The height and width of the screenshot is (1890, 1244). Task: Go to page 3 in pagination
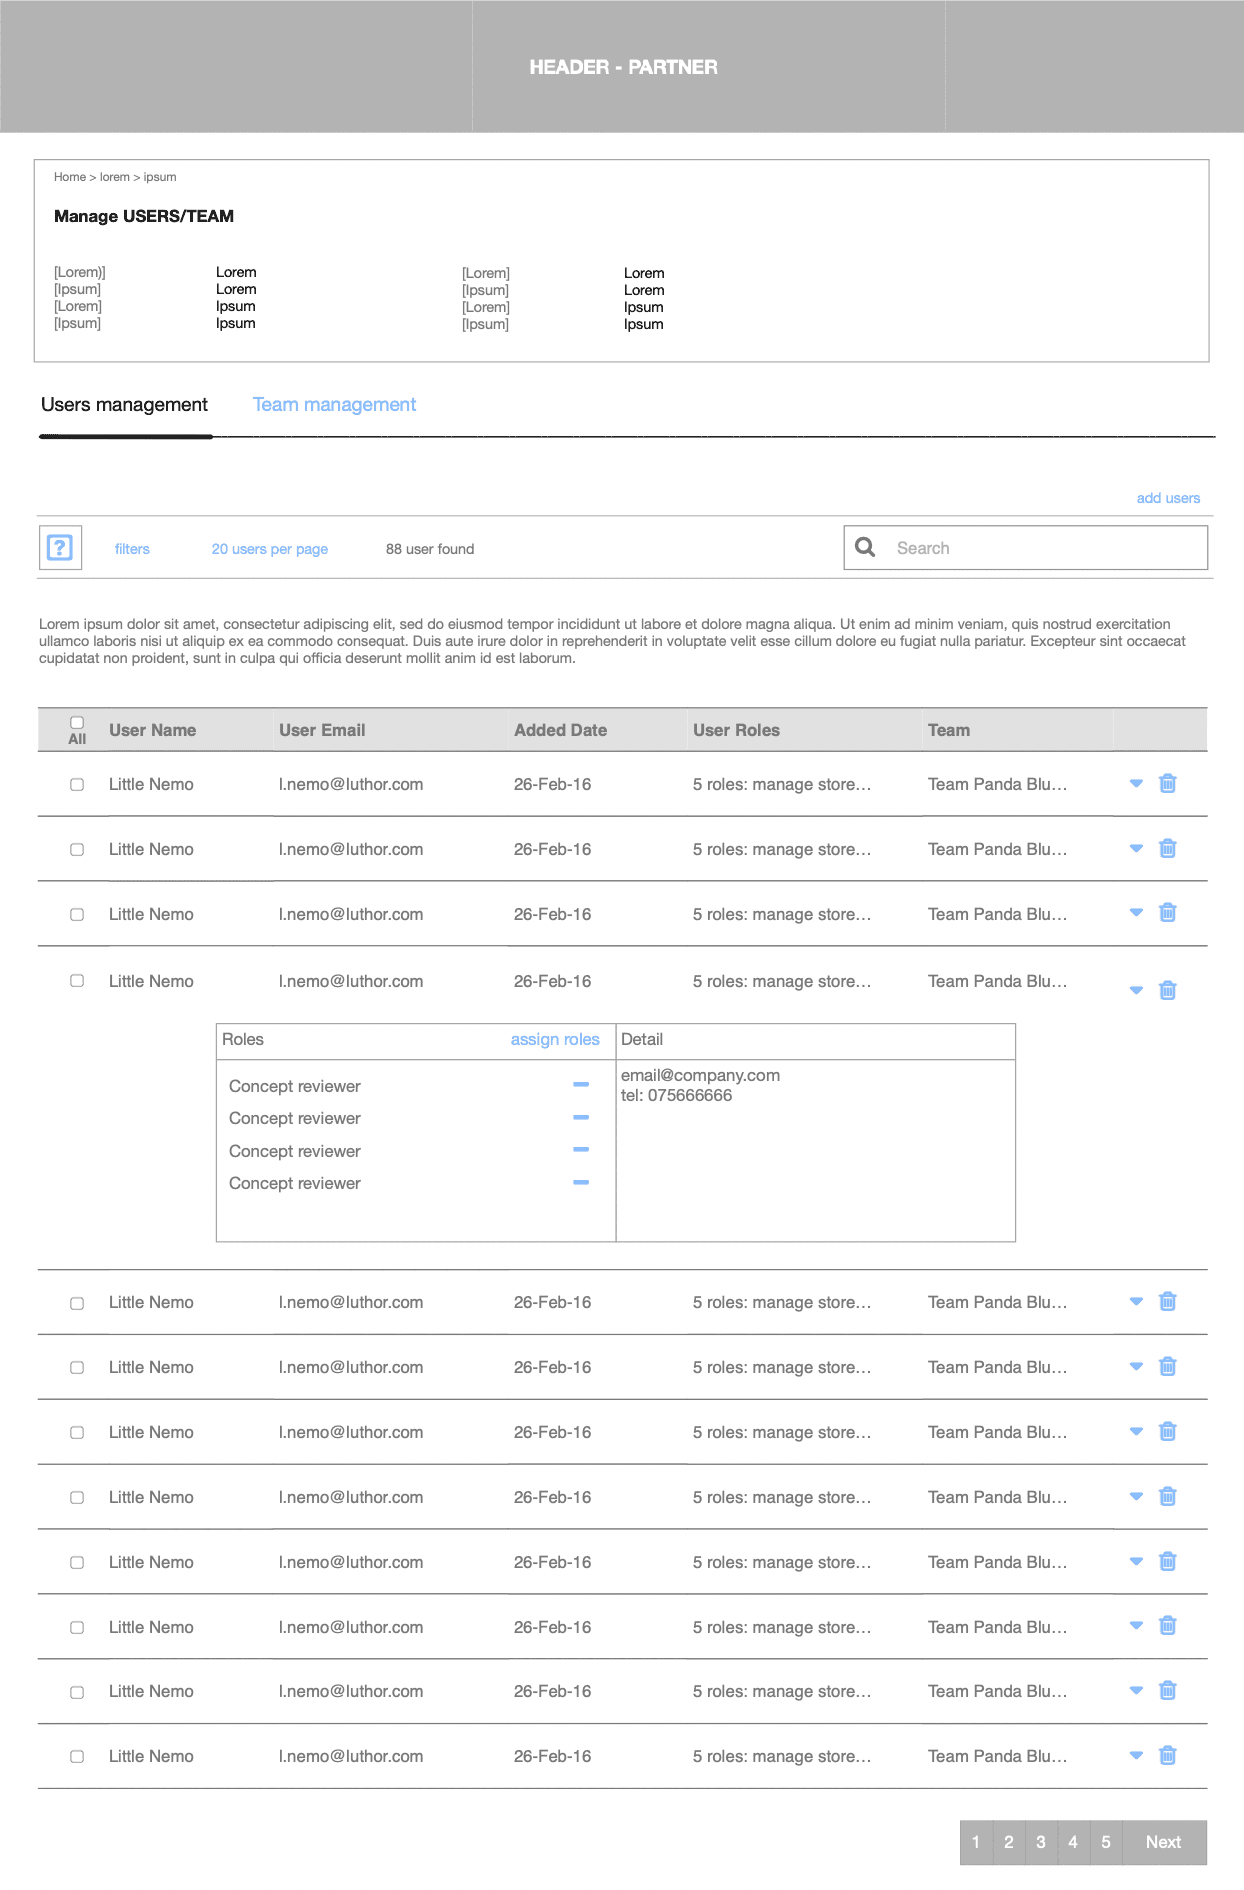[1041, 1842]
